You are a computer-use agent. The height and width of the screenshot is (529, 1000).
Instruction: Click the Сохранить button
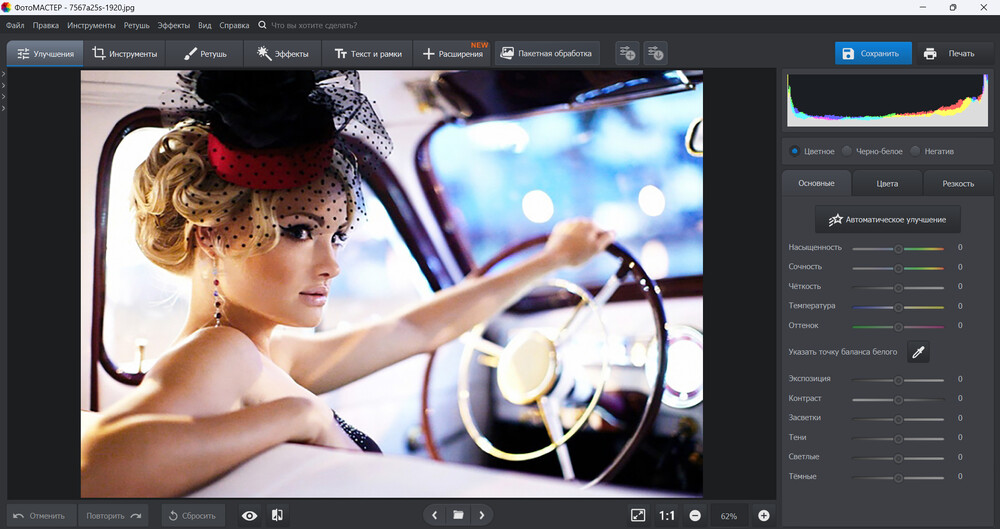pyautogui.click(x=873, y=54)
